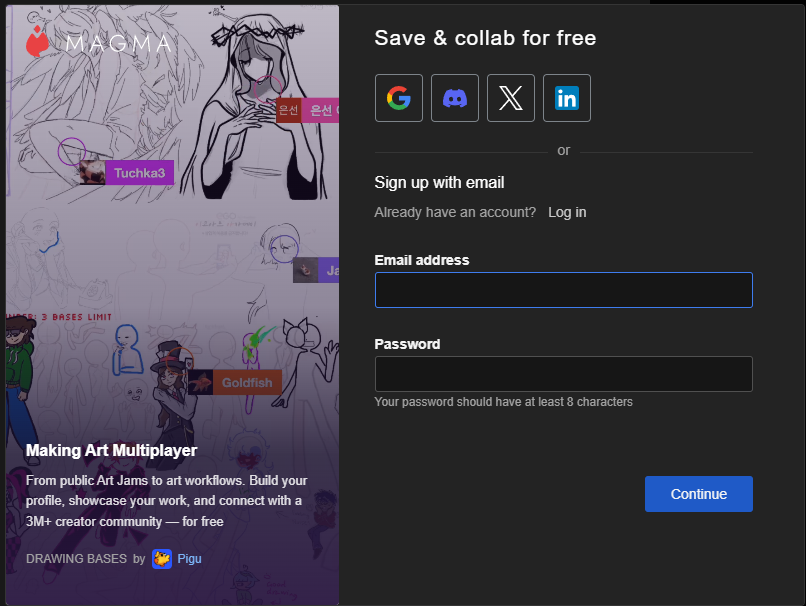Image resolution: width=806 pixels, height=606 pixels.
Task: Focus the Email address field
Action: 564,290
